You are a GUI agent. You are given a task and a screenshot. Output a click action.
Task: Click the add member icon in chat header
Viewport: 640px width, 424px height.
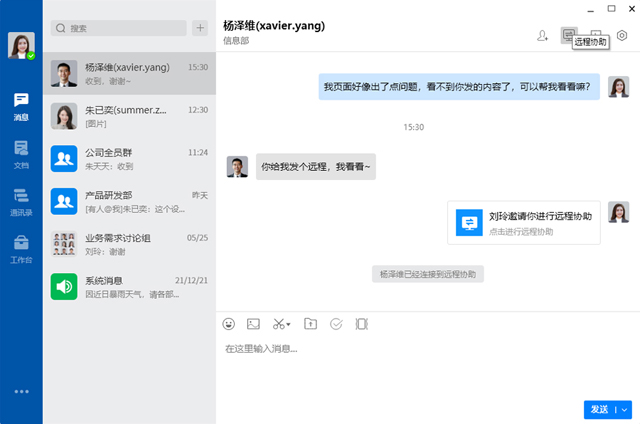543,35
